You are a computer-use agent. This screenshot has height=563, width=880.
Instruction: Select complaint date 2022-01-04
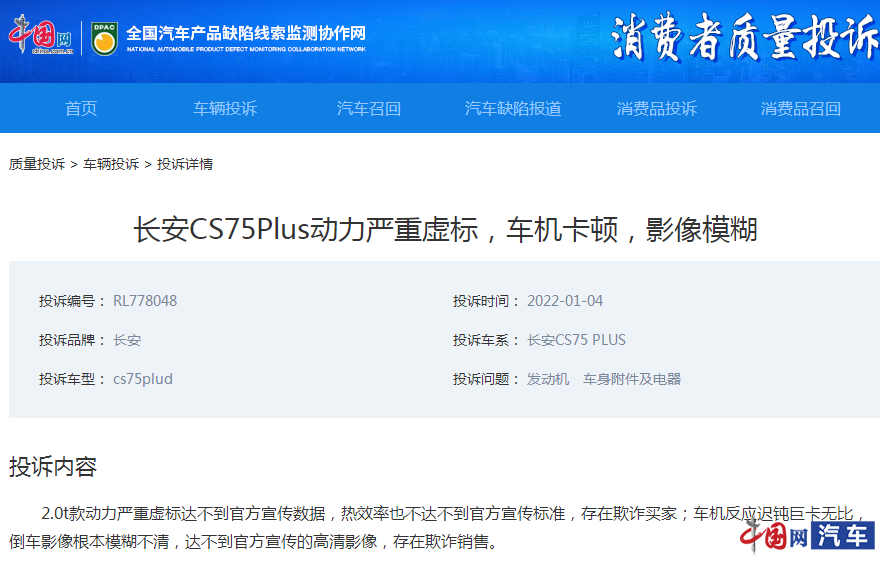pos(565,301)
